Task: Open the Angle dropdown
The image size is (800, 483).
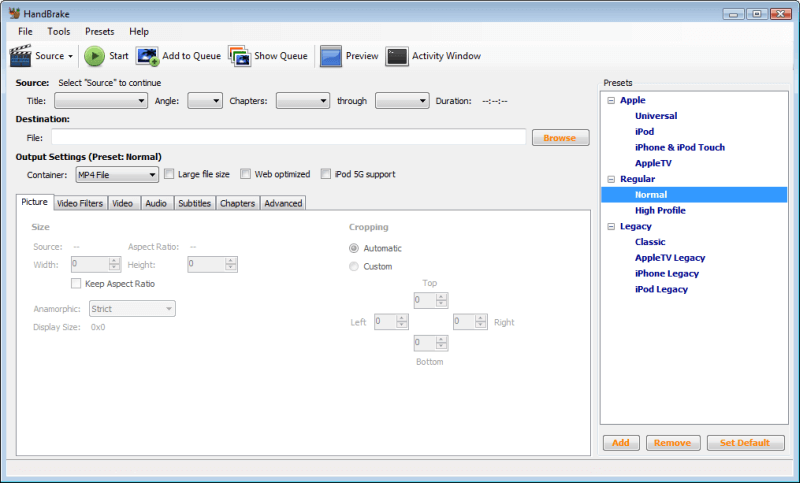Action: click(x=205, y=101)
